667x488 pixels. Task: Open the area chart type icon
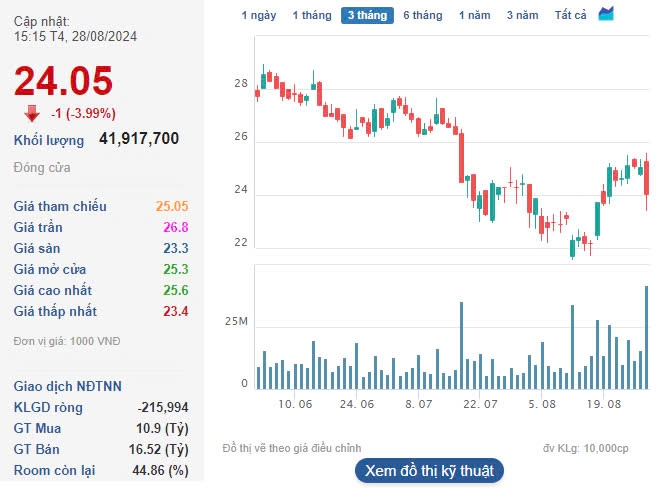[606, 14]
